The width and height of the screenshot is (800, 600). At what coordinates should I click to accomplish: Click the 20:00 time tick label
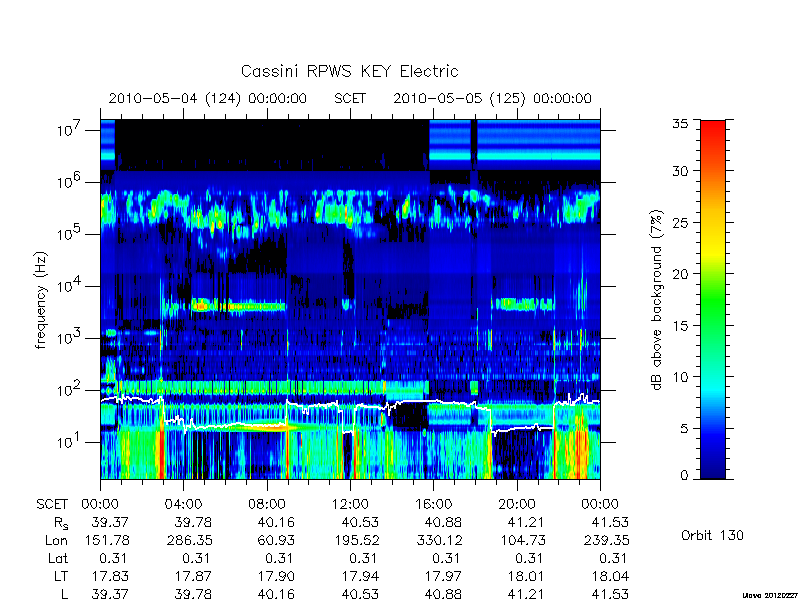click(x=517, y=505)
